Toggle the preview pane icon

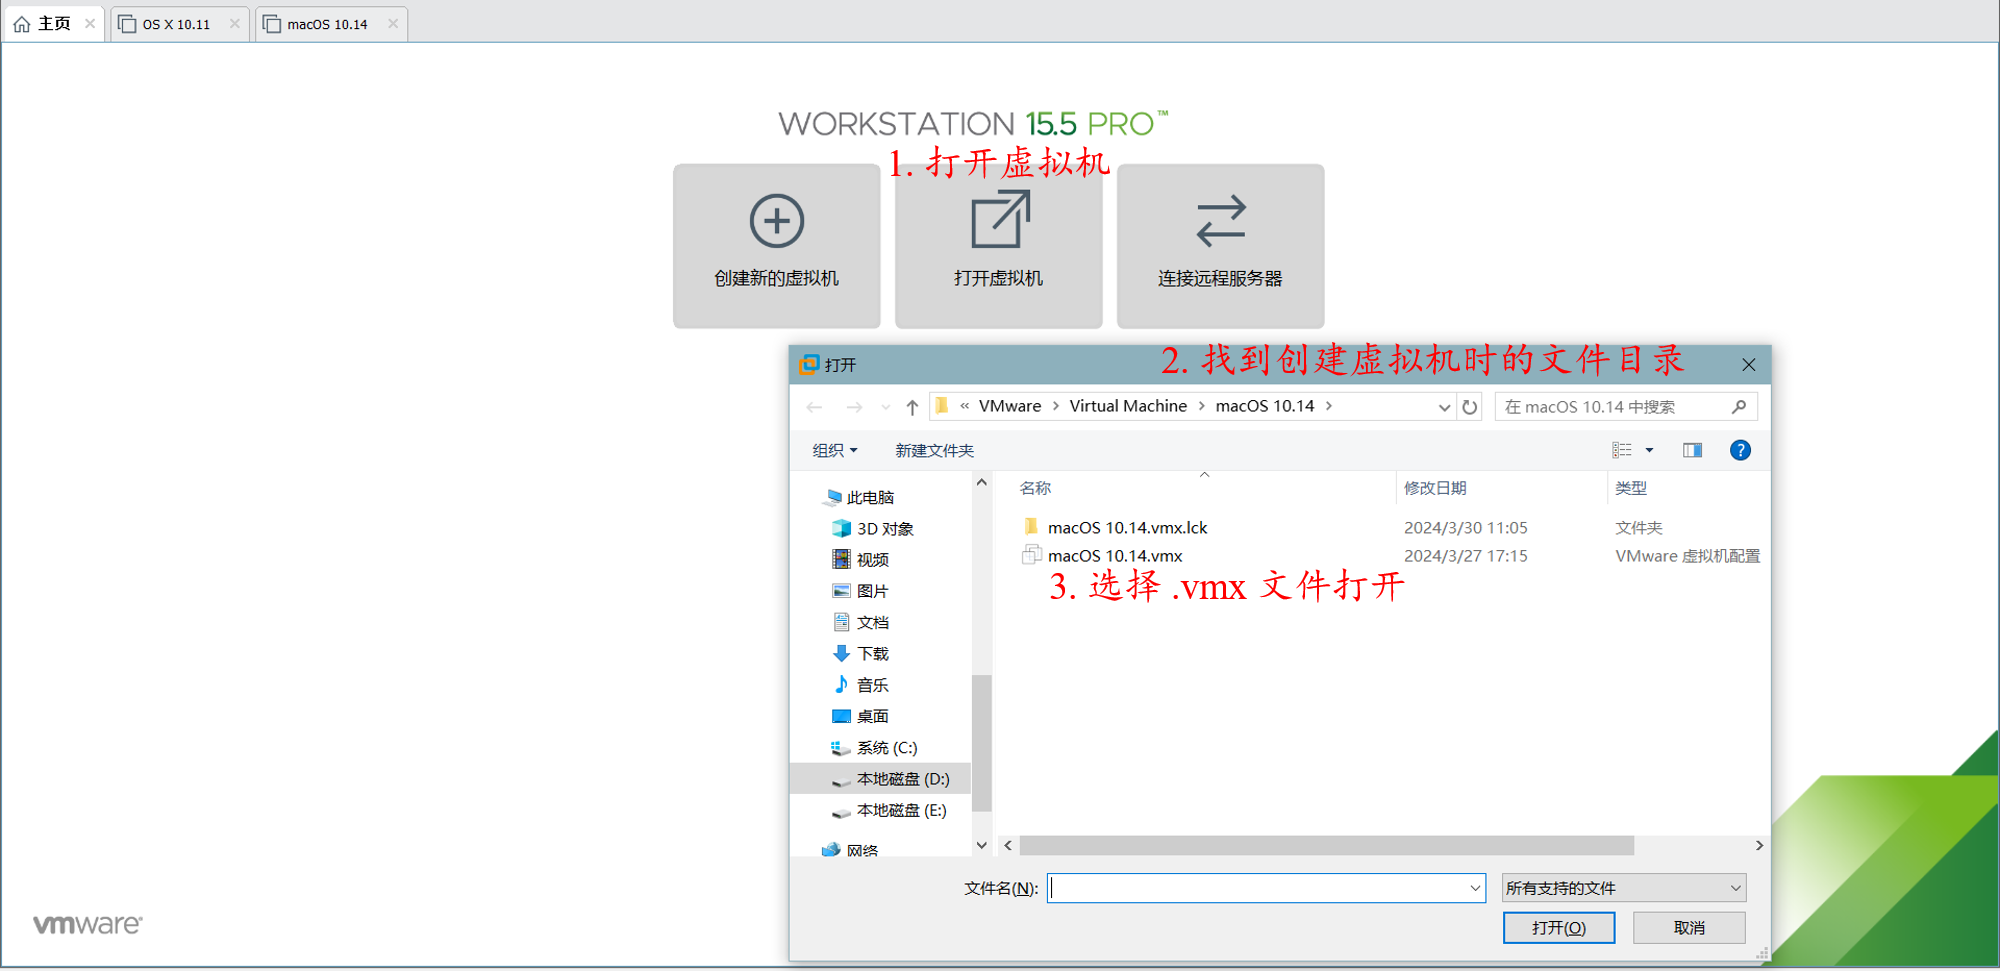(1692, 450)
